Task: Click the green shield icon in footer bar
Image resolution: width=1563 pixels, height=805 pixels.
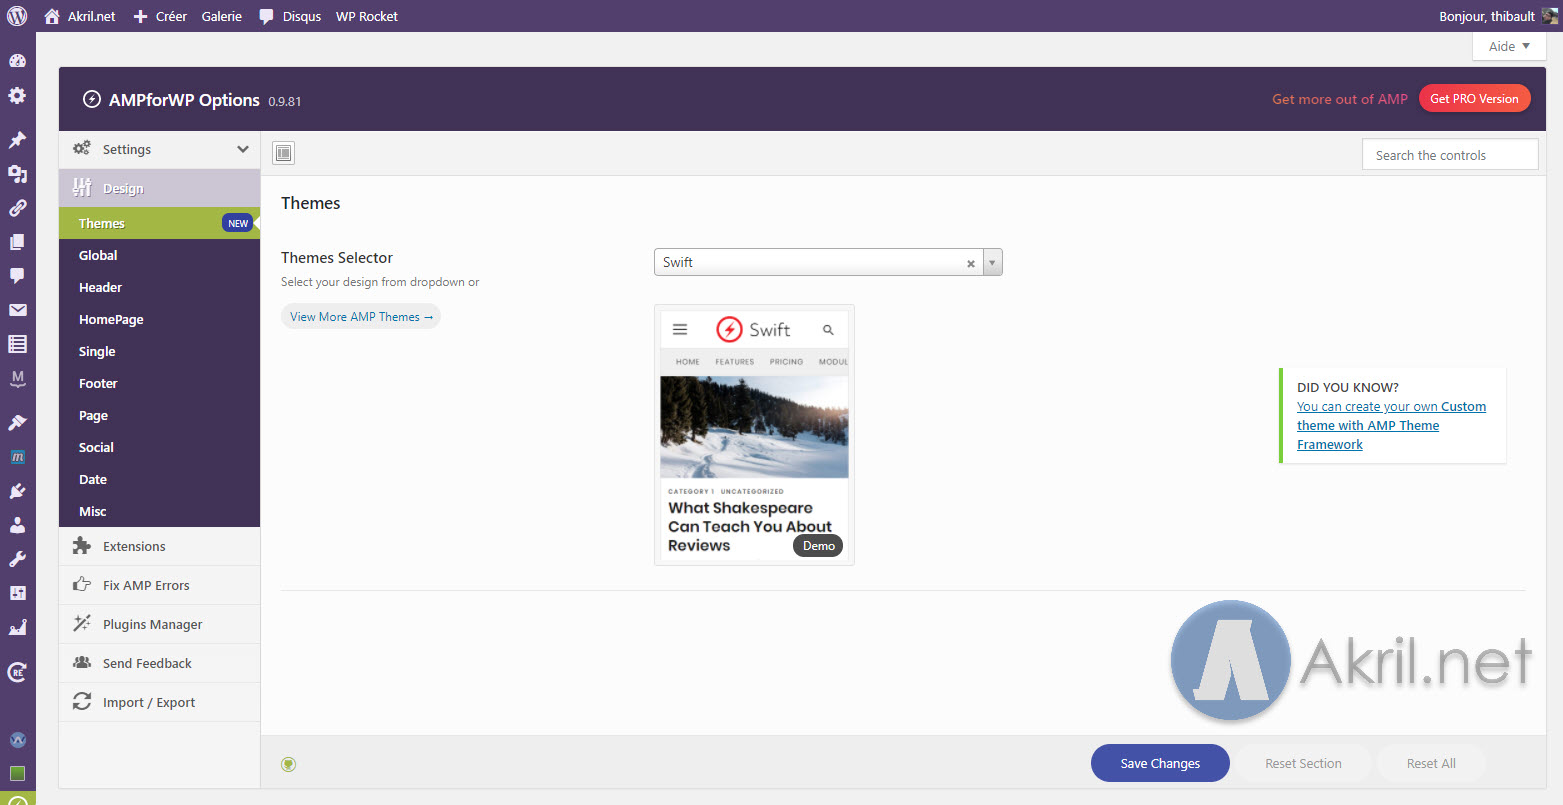Action: point(288,764)
